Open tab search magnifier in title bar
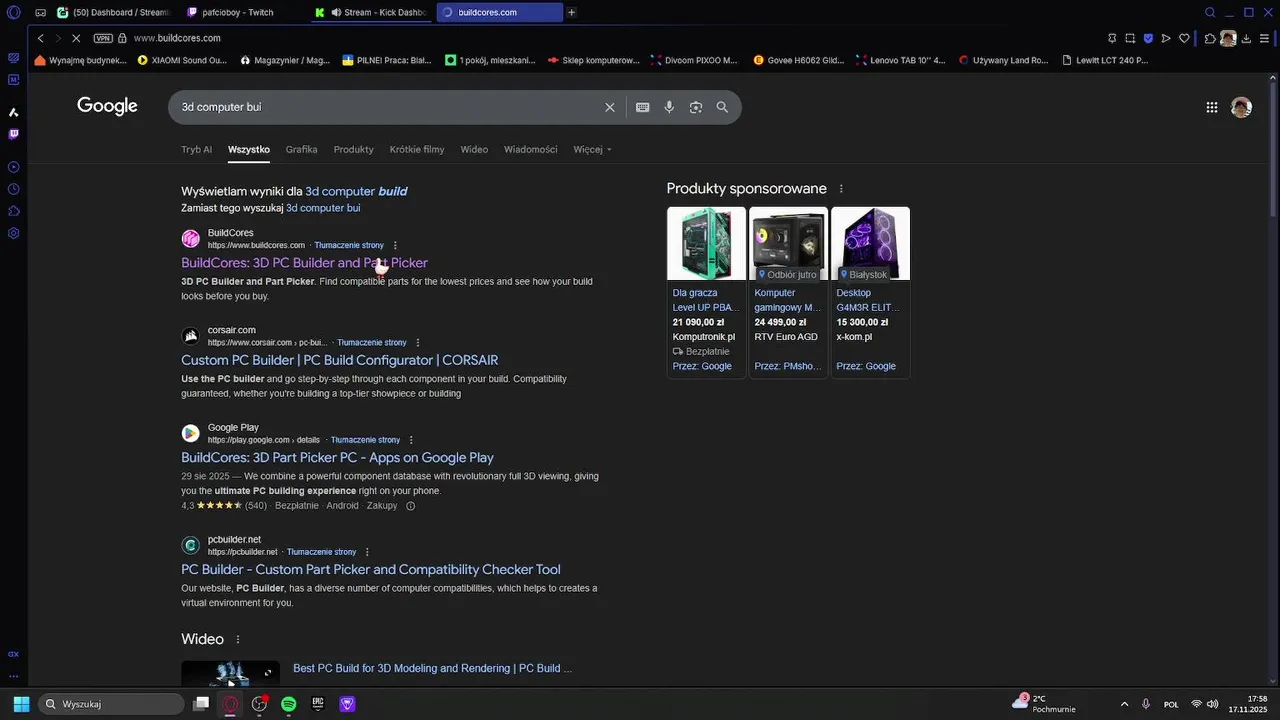1280x720 pixels. coord(1210,12)
